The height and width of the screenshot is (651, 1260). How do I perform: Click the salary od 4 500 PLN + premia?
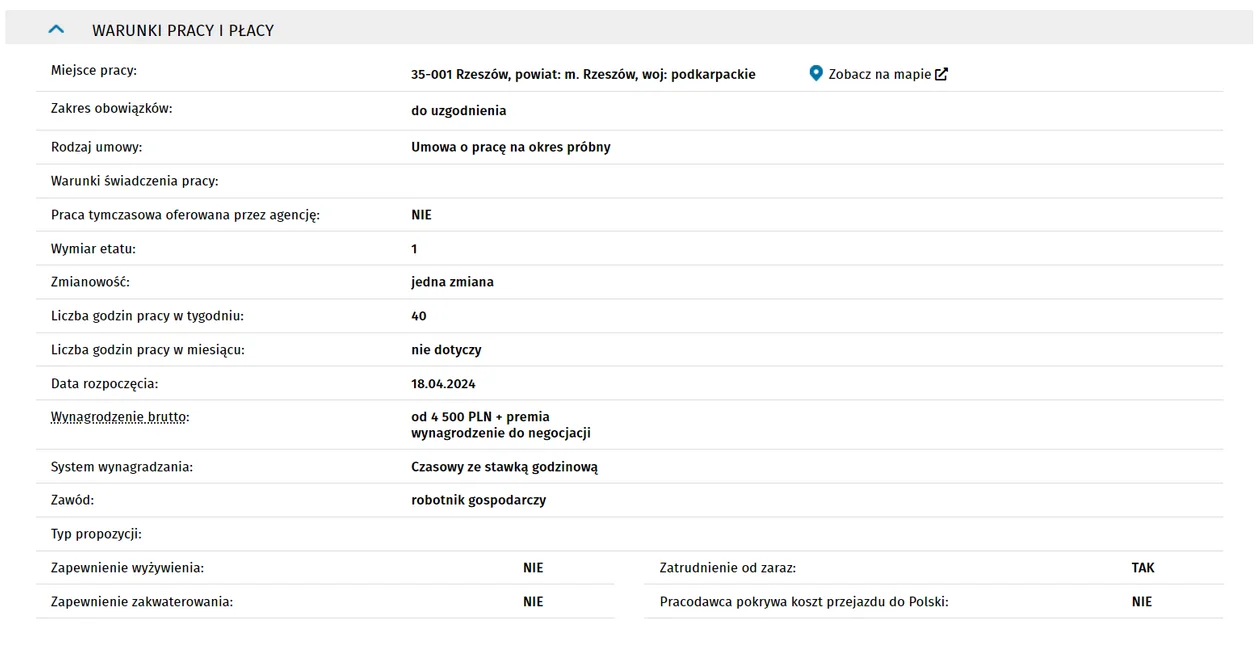coord(480,417)
